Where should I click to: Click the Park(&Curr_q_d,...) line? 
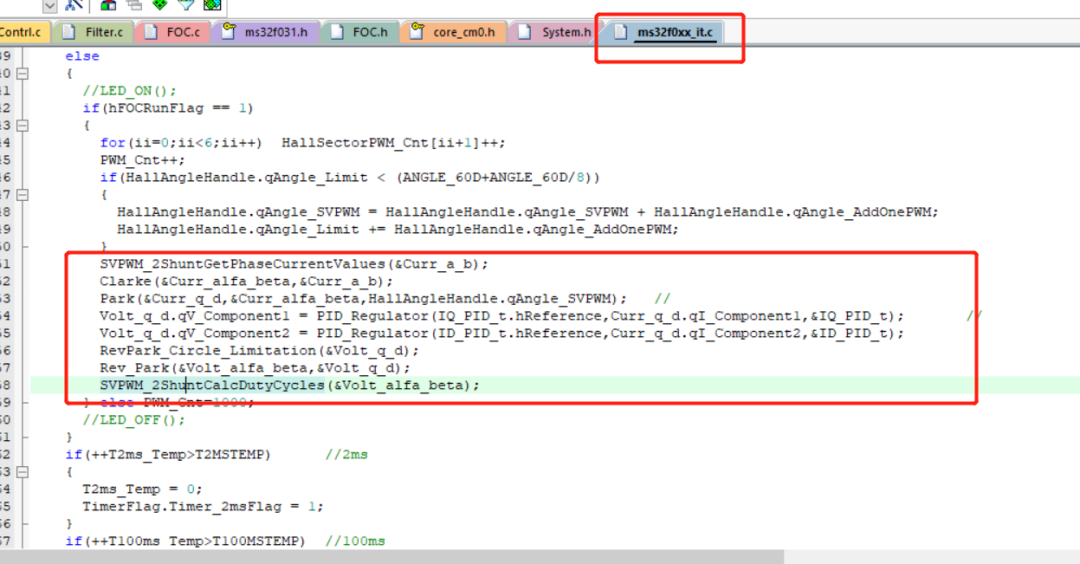click(363, 299)
